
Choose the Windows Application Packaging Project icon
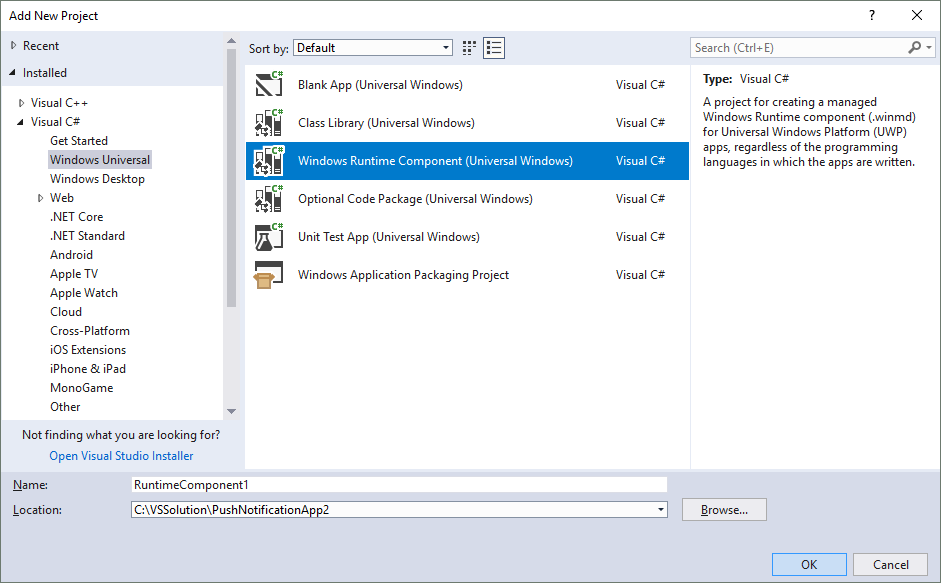pyautogui.click(x=269, y=275)
